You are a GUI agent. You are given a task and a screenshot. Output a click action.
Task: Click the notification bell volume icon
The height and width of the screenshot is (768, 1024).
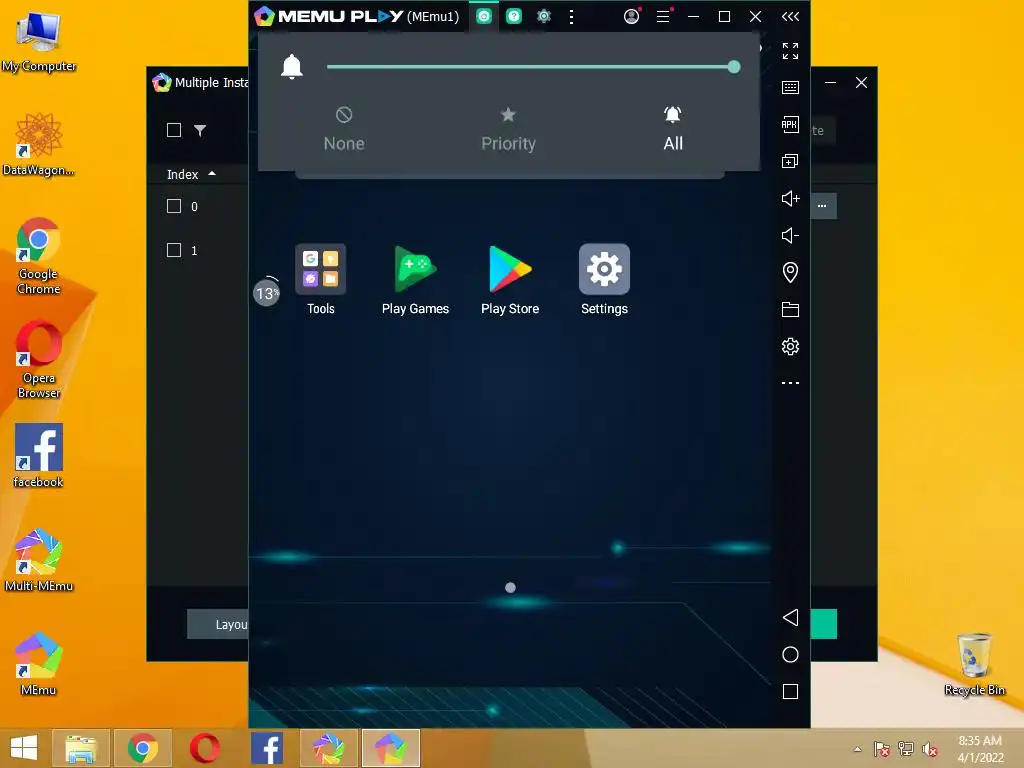tap(292, 67)
